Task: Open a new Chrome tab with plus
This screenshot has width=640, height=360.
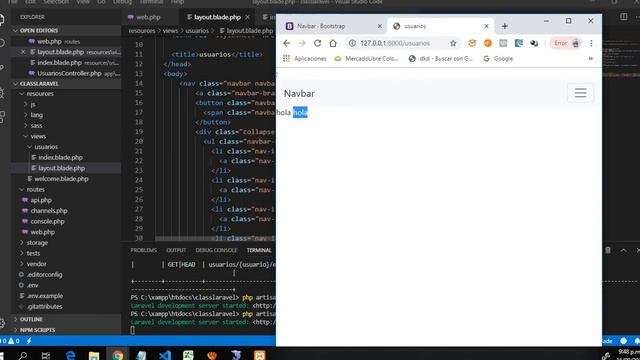Action: click(504, 26)
